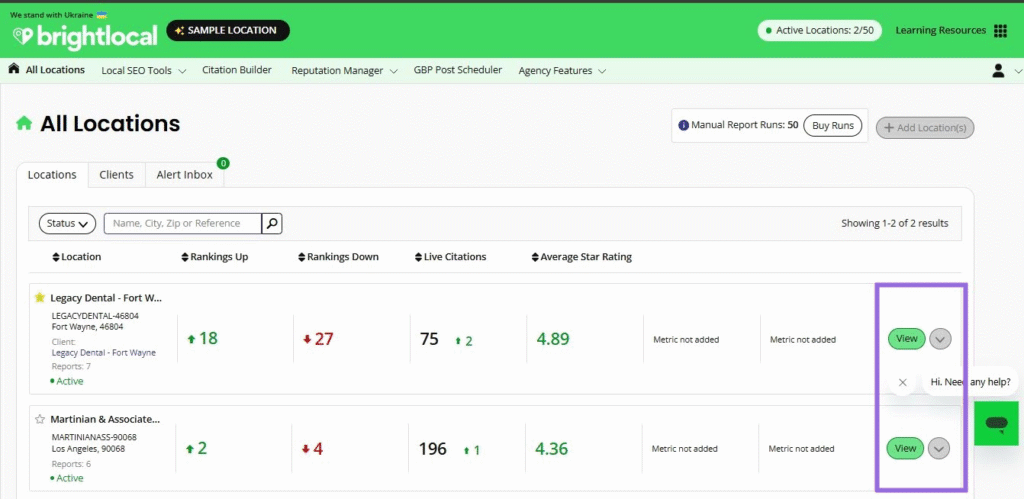The width and height of the screenshot is (1024, 499).
Task: Open the user account icon
Action: click(x=998, y=71)
